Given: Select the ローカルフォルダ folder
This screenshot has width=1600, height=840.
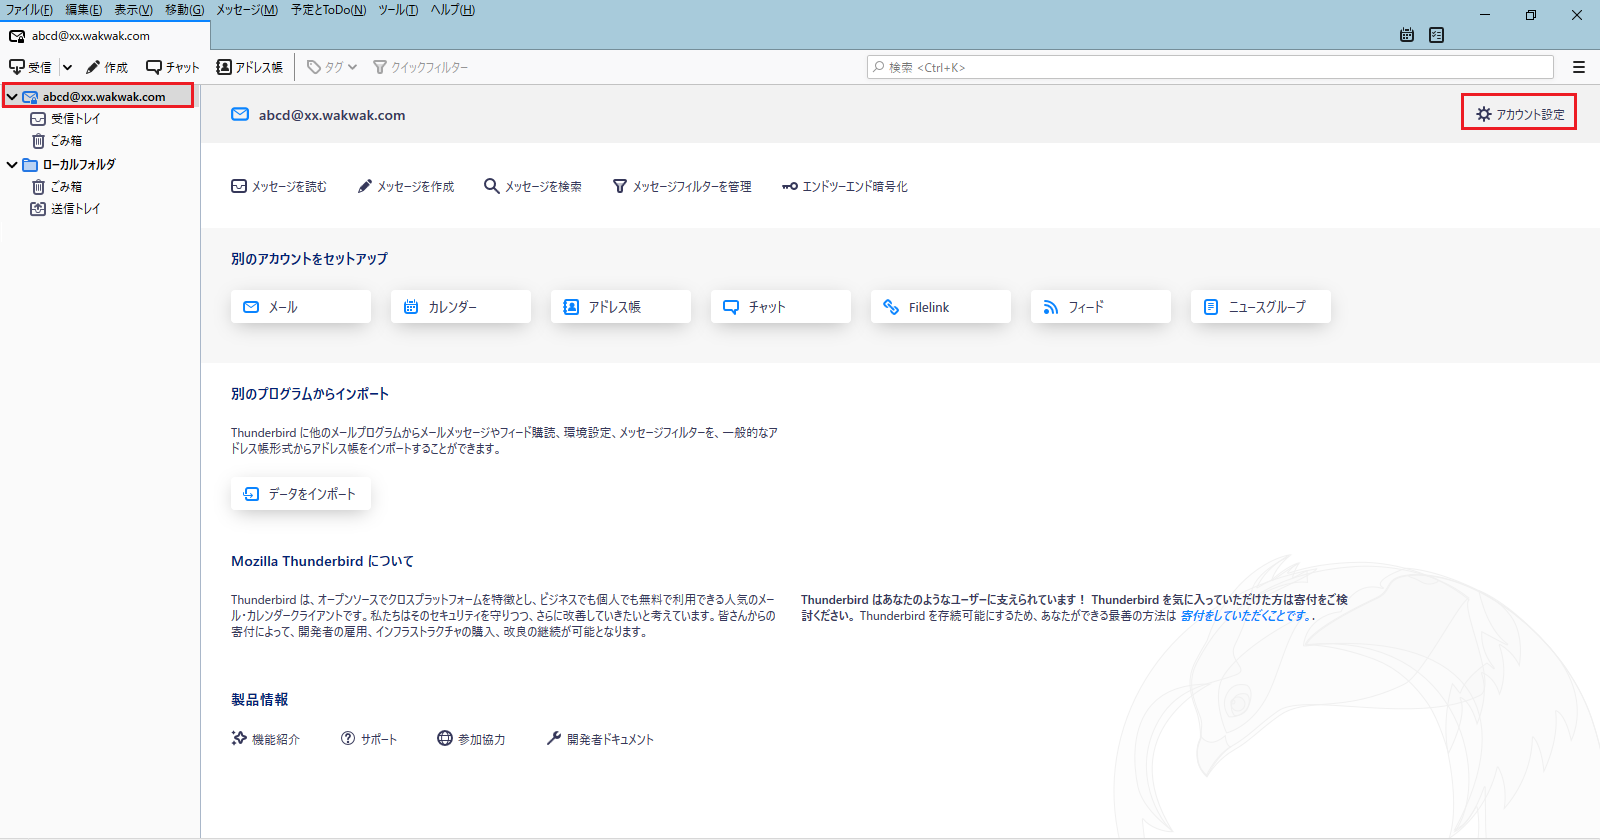Looking at the screenshot, I should (79, 165).
